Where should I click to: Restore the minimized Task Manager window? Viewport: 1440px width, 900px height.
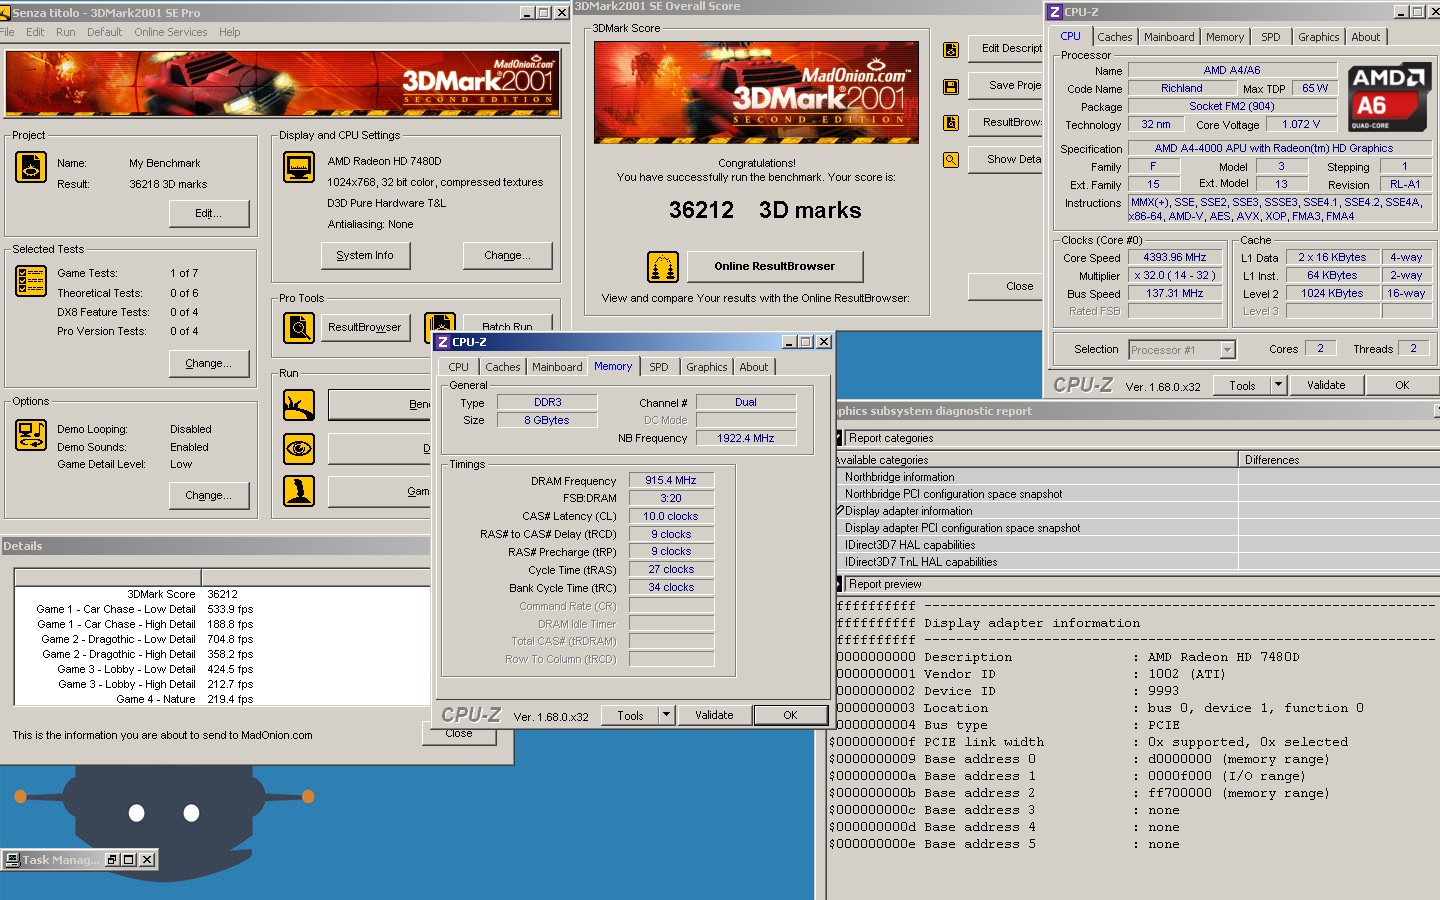(x=113, y=859)
